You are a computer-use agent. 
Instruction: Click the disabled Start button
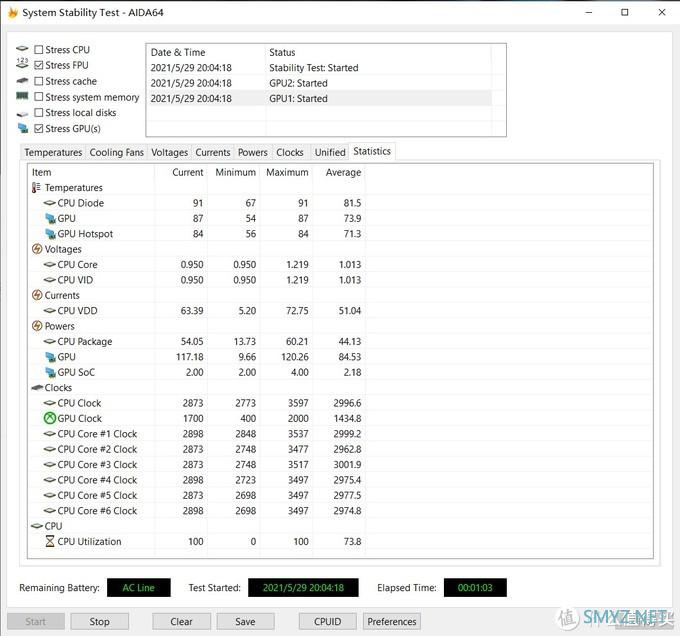(36, 621)
